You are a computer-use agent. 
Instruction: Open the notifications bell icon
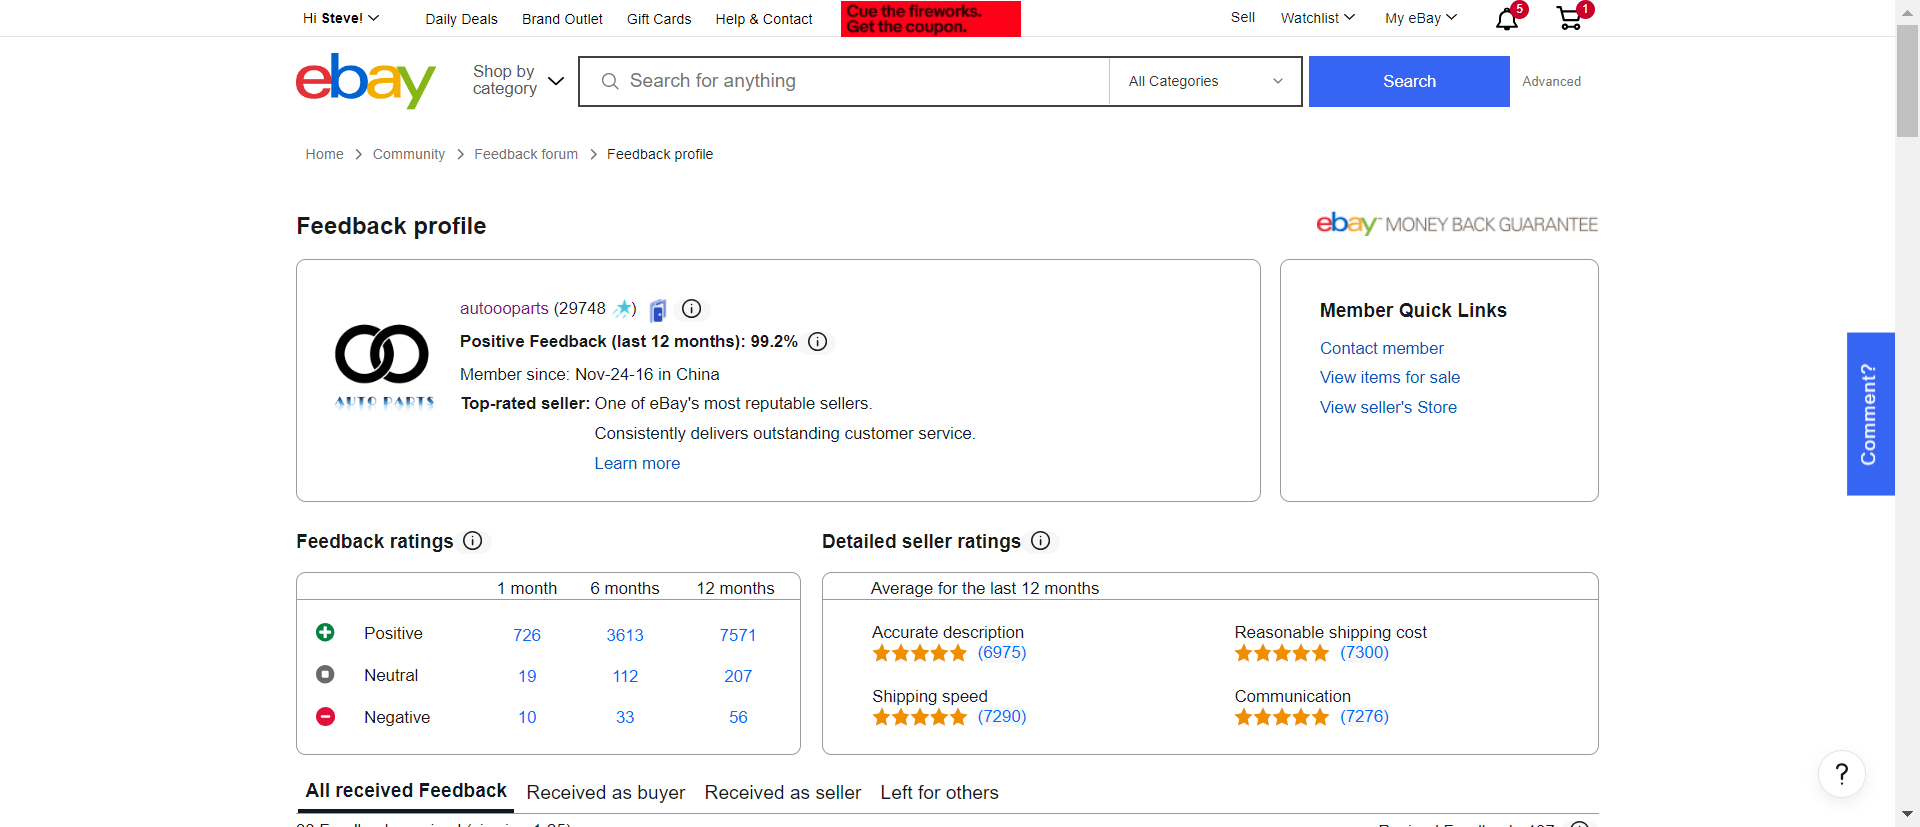click(x=1506, y=19)
